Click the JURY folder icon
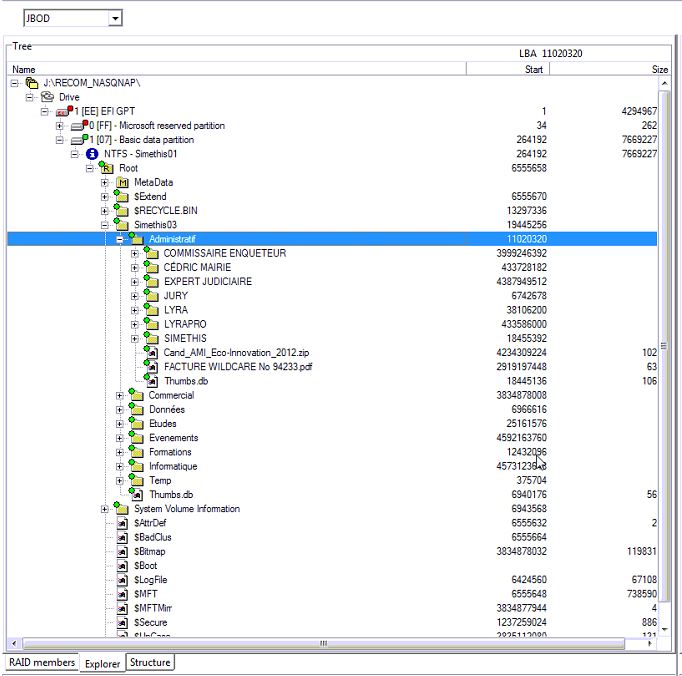Image resolution: width=682 pixels, height=676 pixels. 151,295
